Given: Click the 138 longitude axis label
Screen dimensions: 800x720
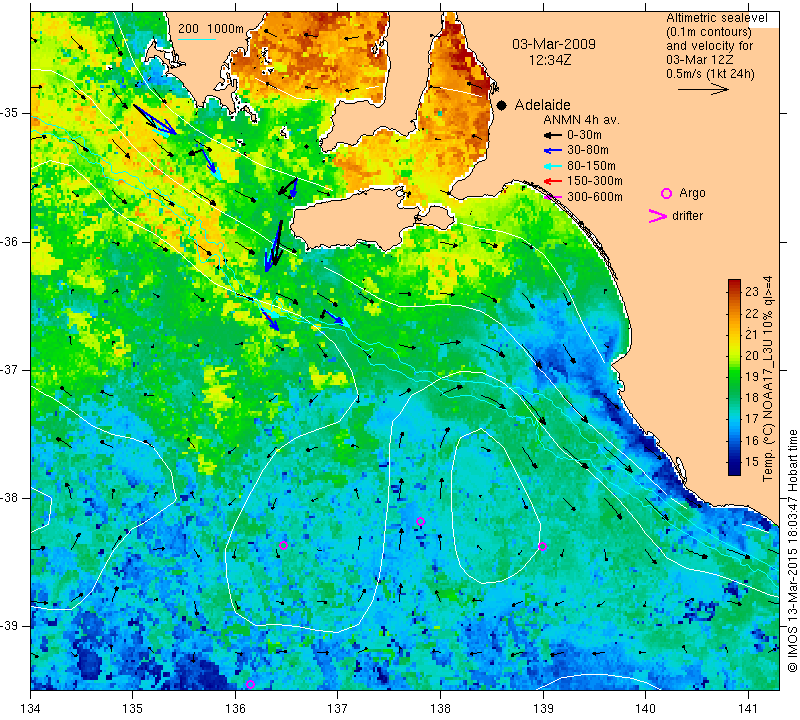Looking at the screenshot, I should [x=440, y=709].
